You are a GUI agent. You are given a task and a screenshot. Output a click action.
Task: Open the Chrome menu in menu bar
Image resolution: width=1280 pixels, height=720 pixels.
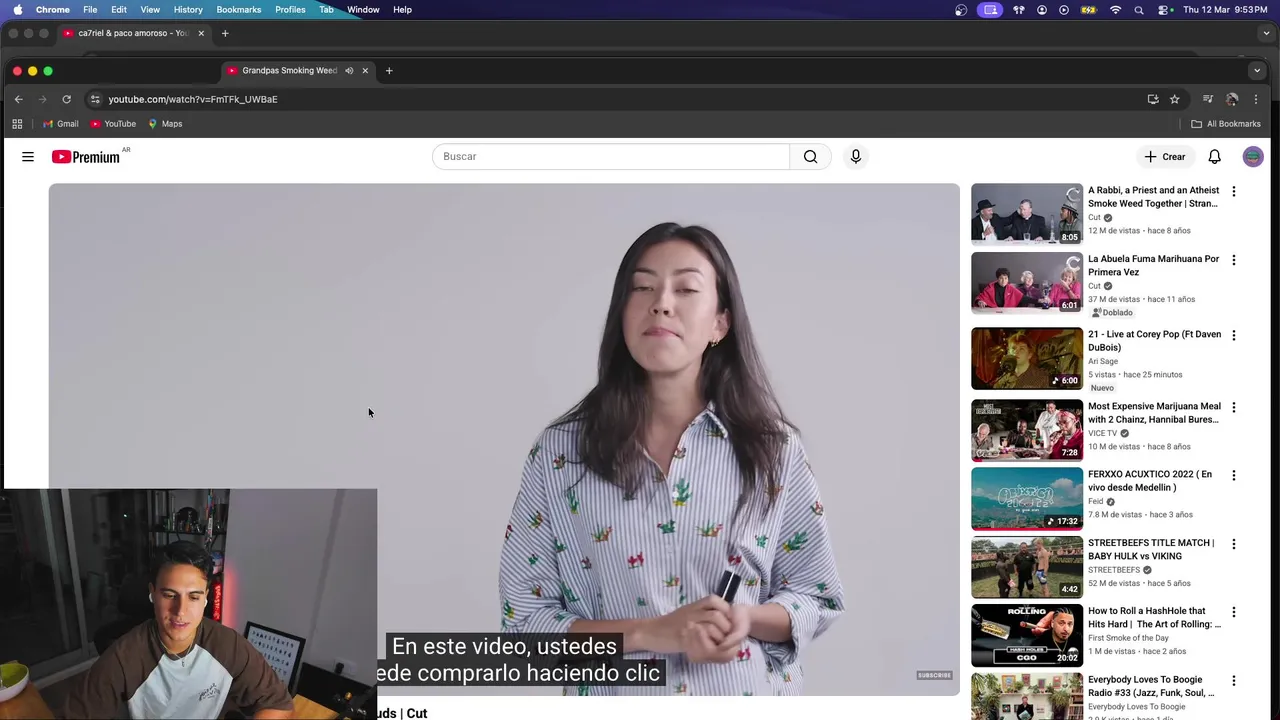click(53, 10)
